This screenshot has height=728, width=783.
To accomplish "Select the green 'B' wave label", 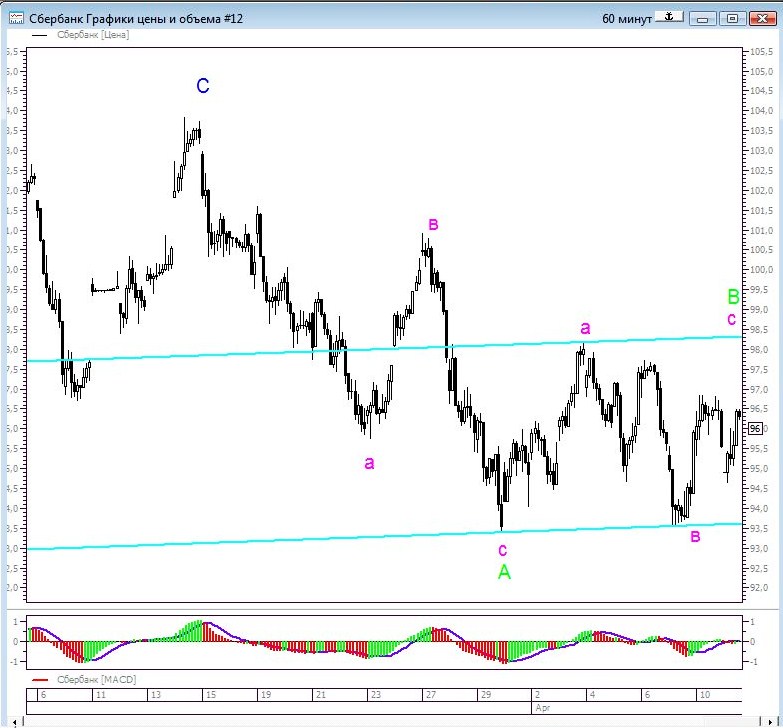I will pyautogui.click(x=733, y=297).
